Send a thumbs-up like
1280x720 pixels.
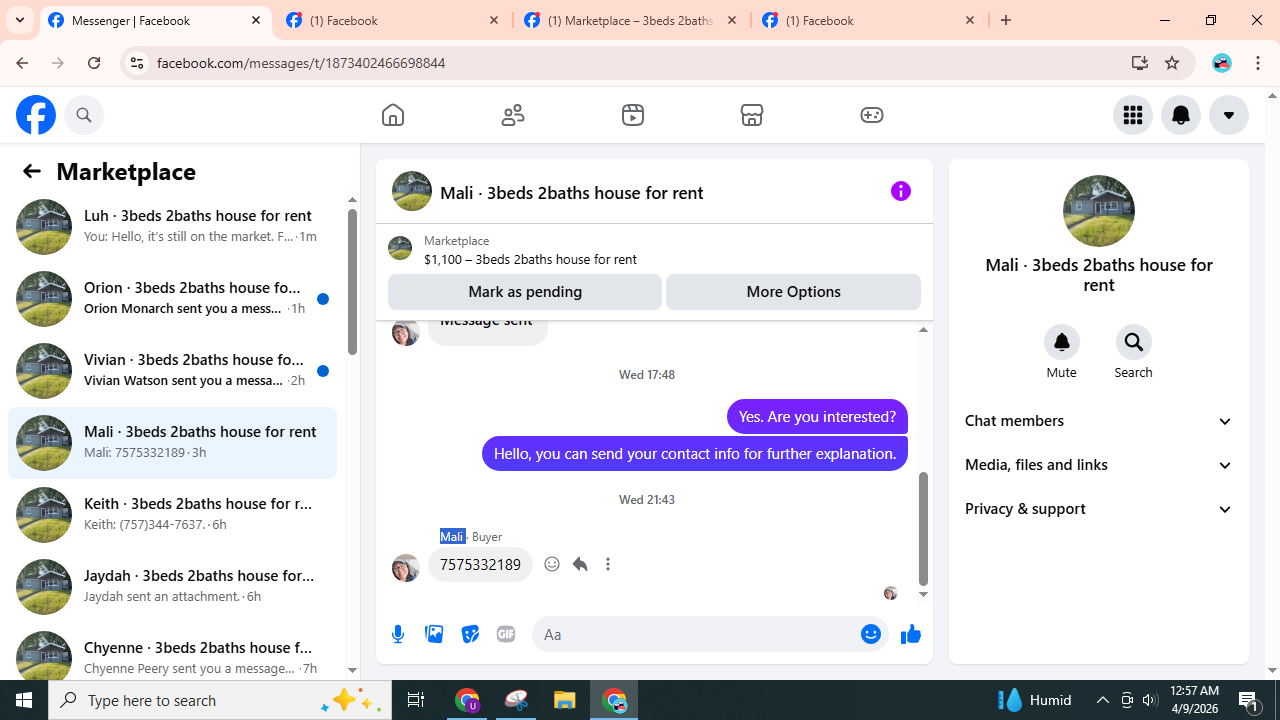click(x=910, y=634)
